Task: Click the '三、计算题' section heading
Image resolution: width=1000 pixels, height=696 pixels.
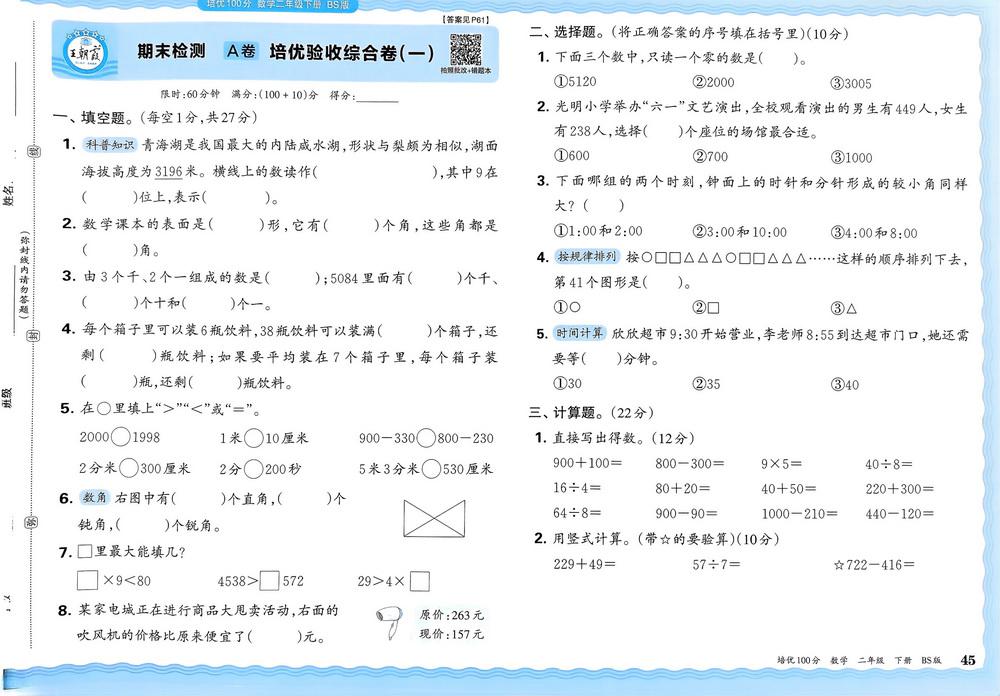Action: pyautogui.click(x=564, y=413)
